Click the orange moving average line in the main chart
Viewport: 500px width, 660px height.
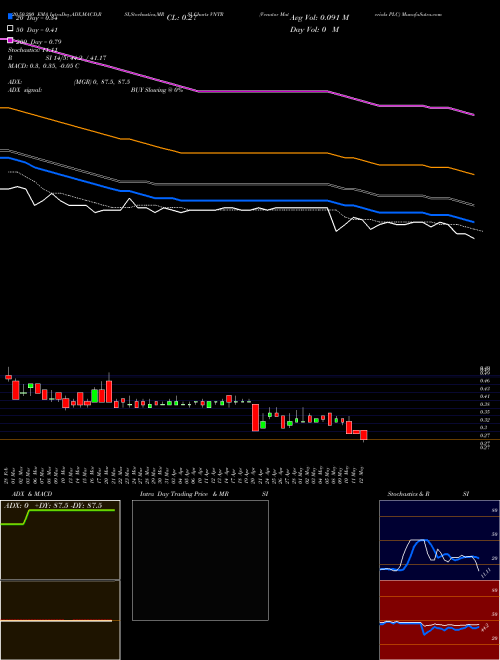pyautogui.click(x=236, y=153)
